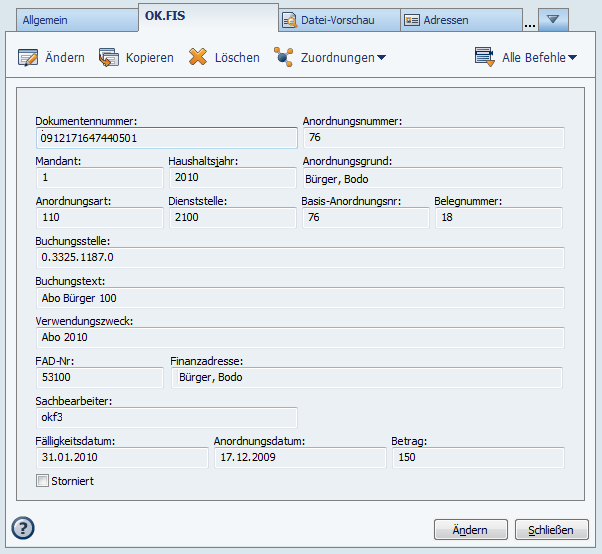Click the Adressen tab card icon
Screen dimensions: 602x554
(411, 20)
